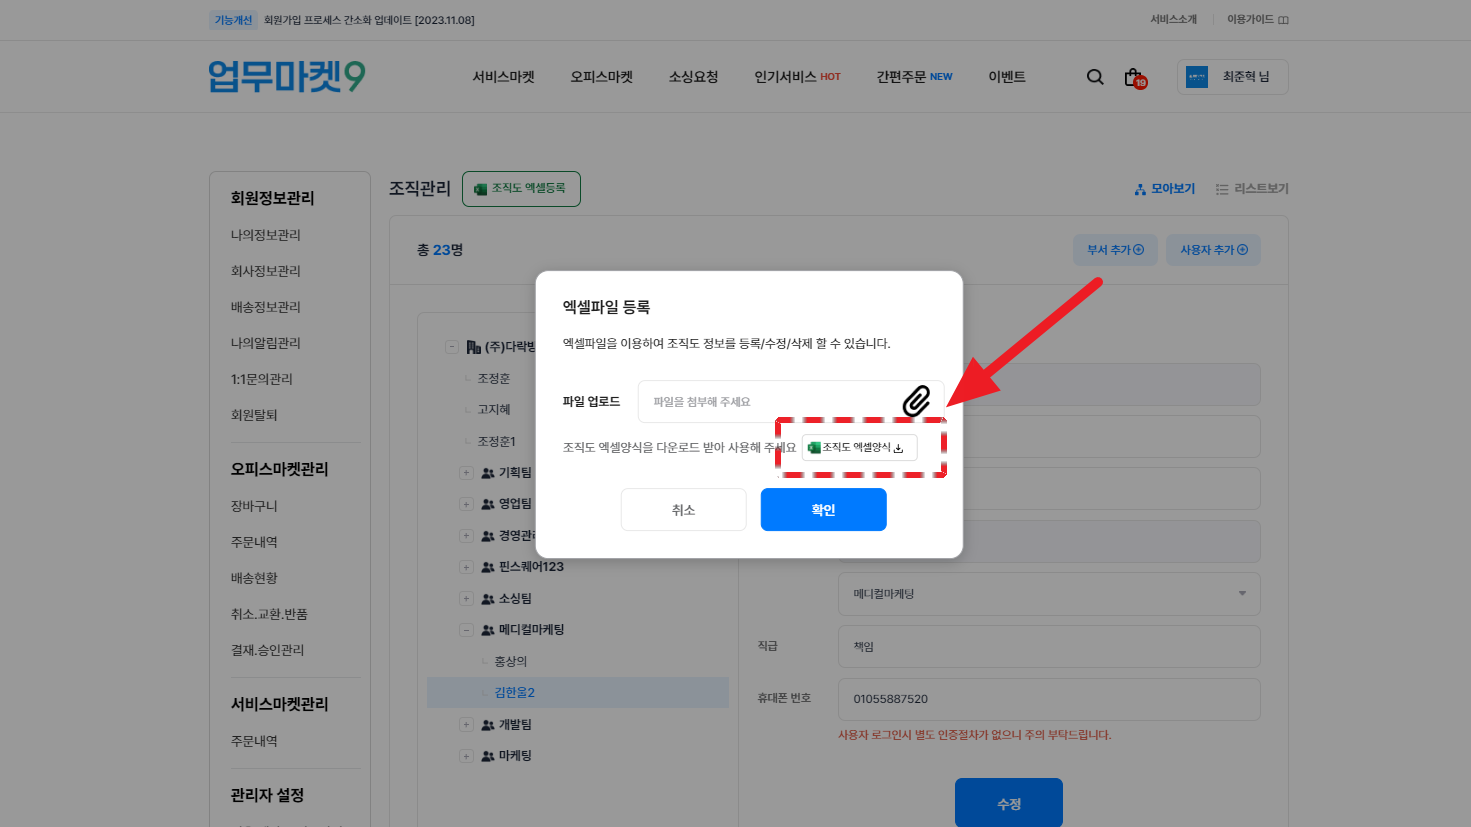The height and width of the screenshot is (827, 1471).
Task: Collapse the 메디컬마케팅 tree node
Action: [x=466, y=630]
